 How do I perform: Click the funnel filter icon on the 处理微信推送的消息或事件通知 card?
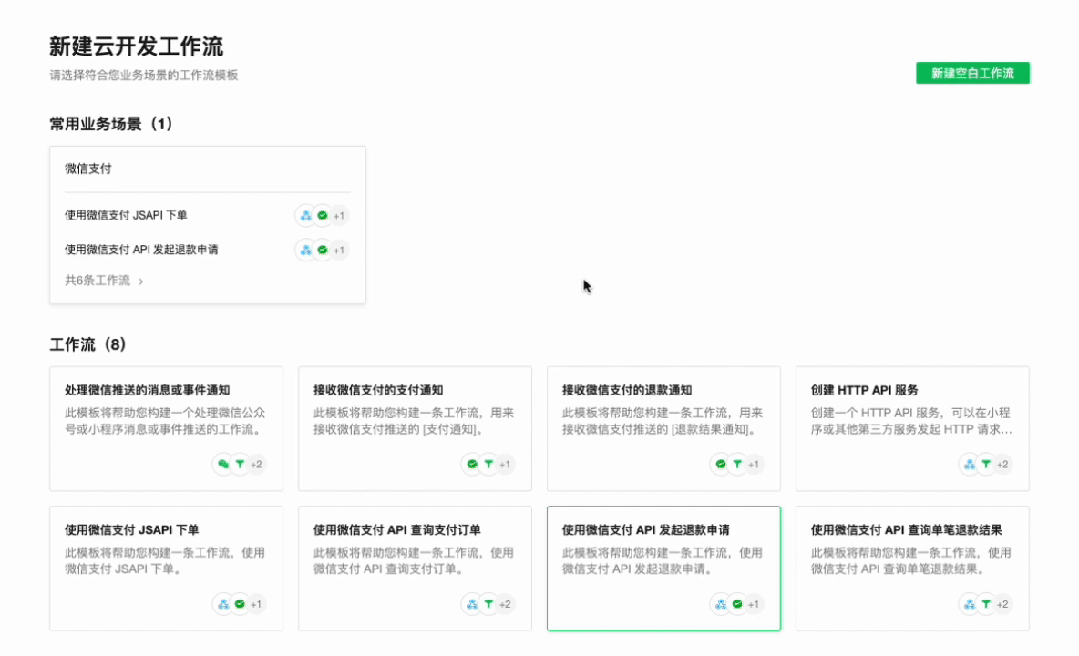239,464
